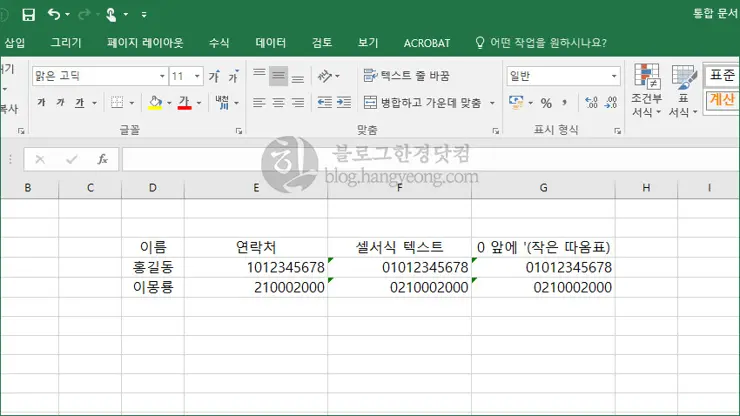Click the 어떤 작업을 원하시나요 search box

[x=541, y=42]
